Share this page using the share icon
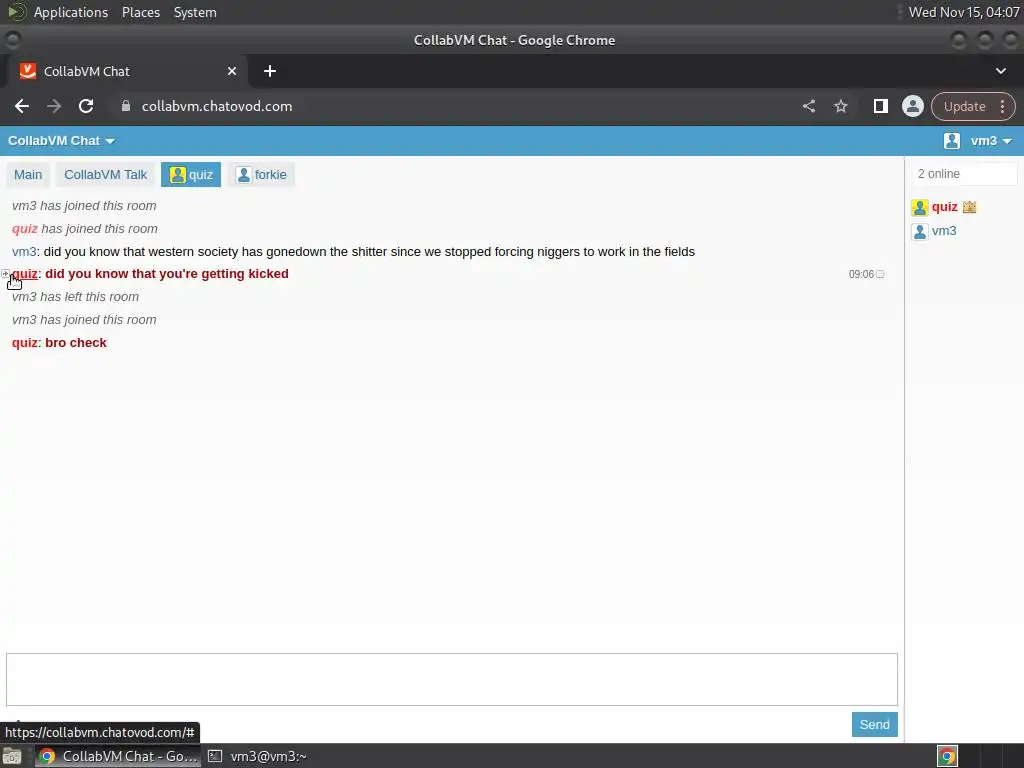 [x=808, y=106]
